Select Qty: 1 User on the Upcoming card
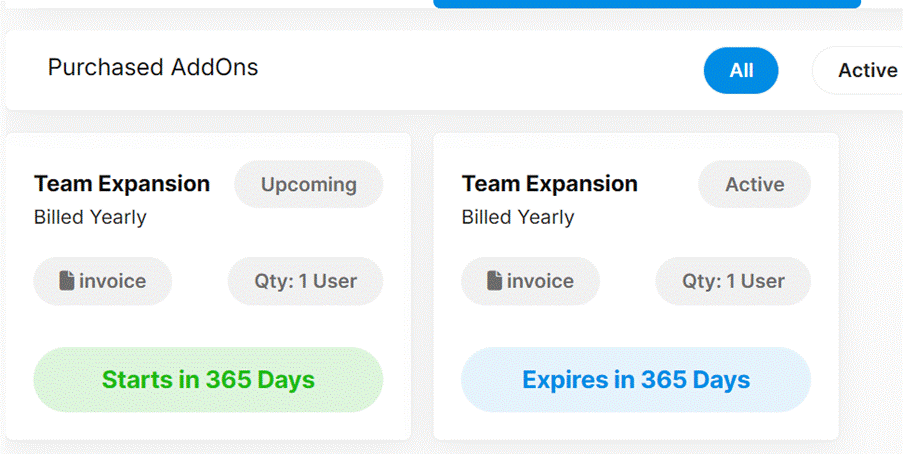Screen dimensions: 903x454 [x=305, y=281]
